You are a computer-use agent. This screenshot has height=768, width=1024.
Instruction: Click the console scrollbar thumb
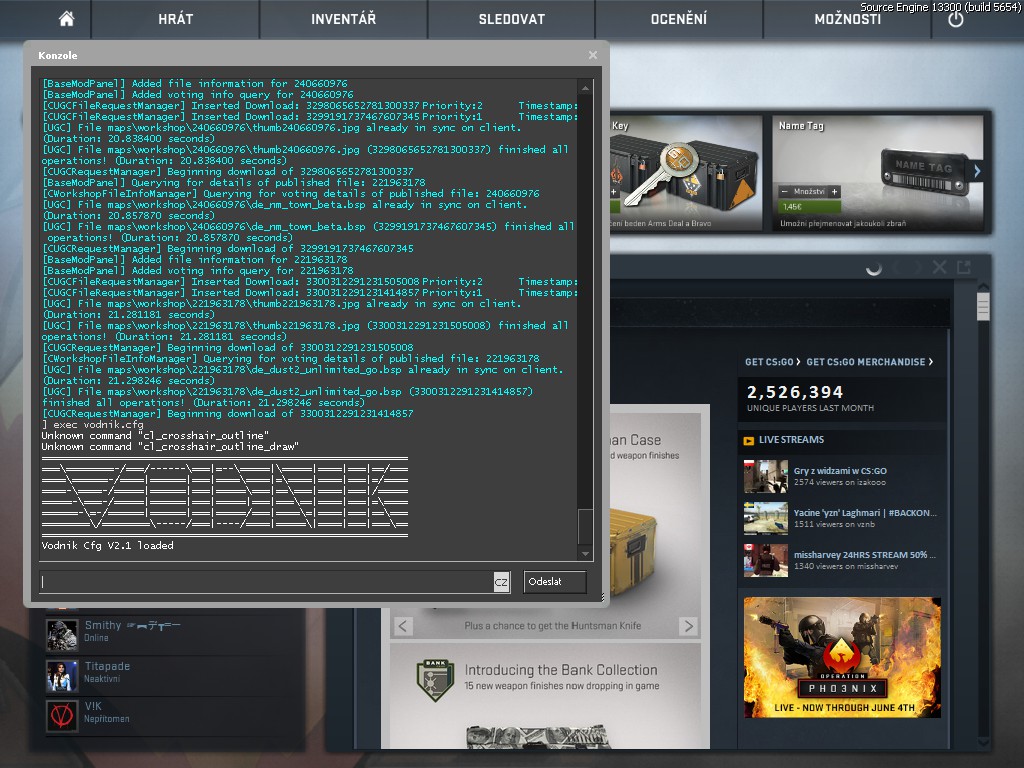585,526
